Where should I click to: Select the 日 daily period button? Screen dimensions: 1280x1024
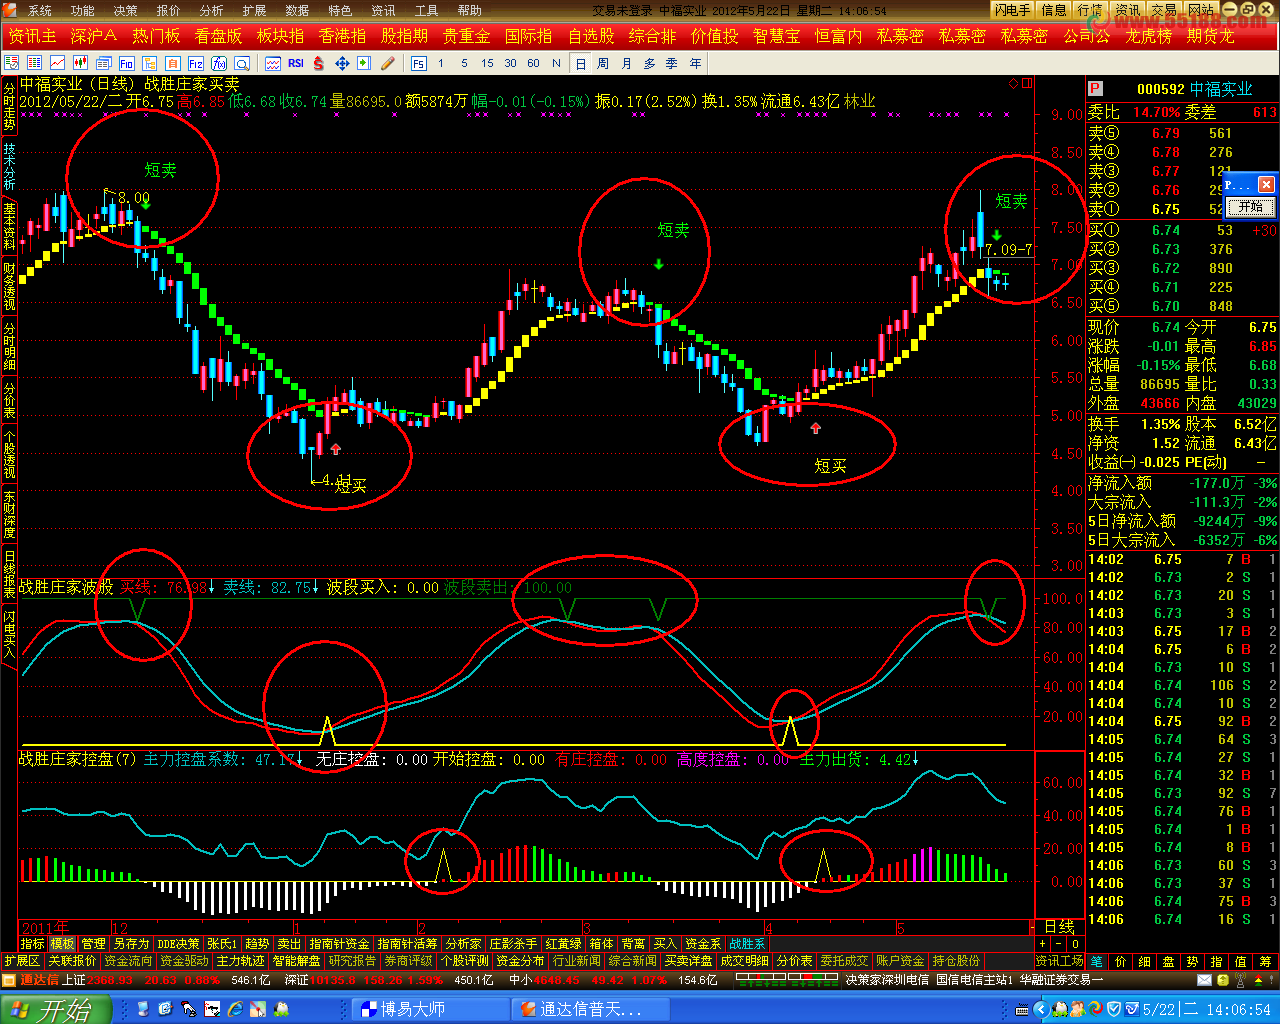click(580, 63)
